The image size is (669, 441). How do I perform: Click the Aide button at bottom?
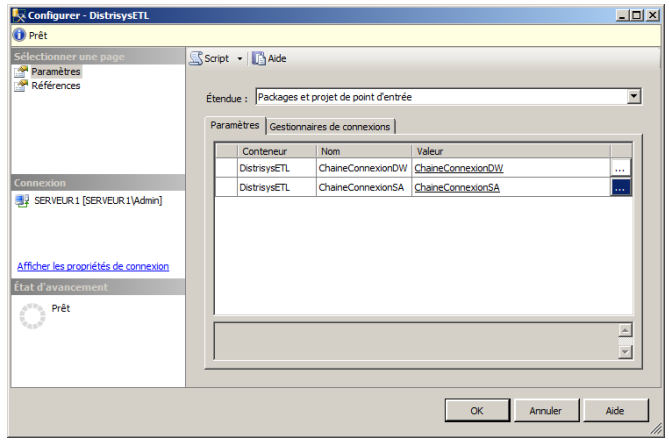pyautogui.click(x=615, y=410)
